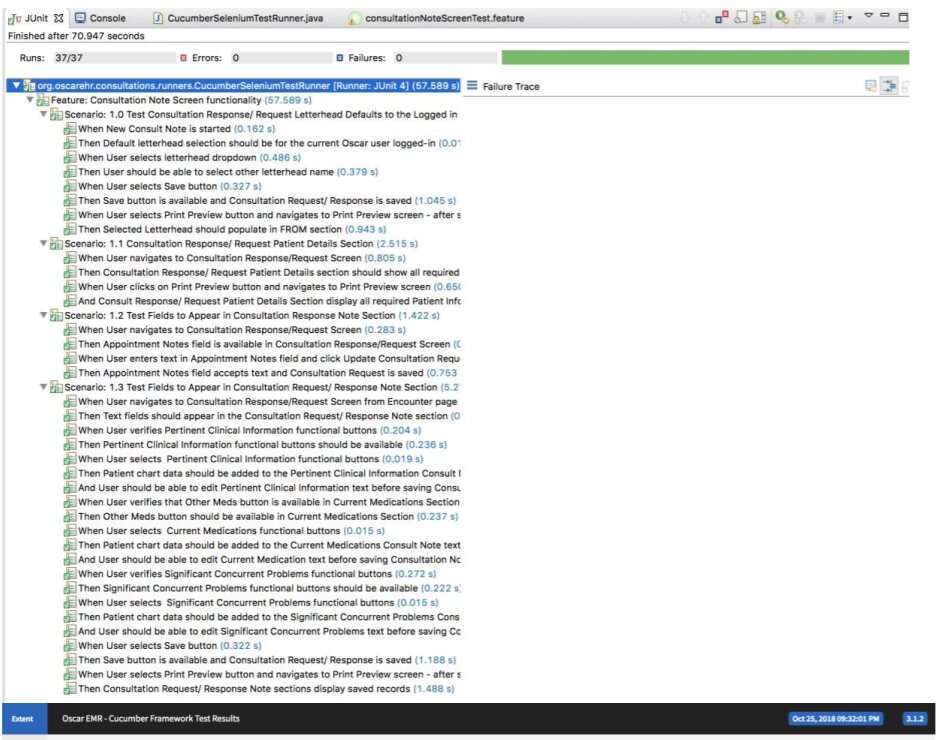This screenshot has width=939, height=740.
Task: Click the JUnit tab close icon
Action: 58,18
